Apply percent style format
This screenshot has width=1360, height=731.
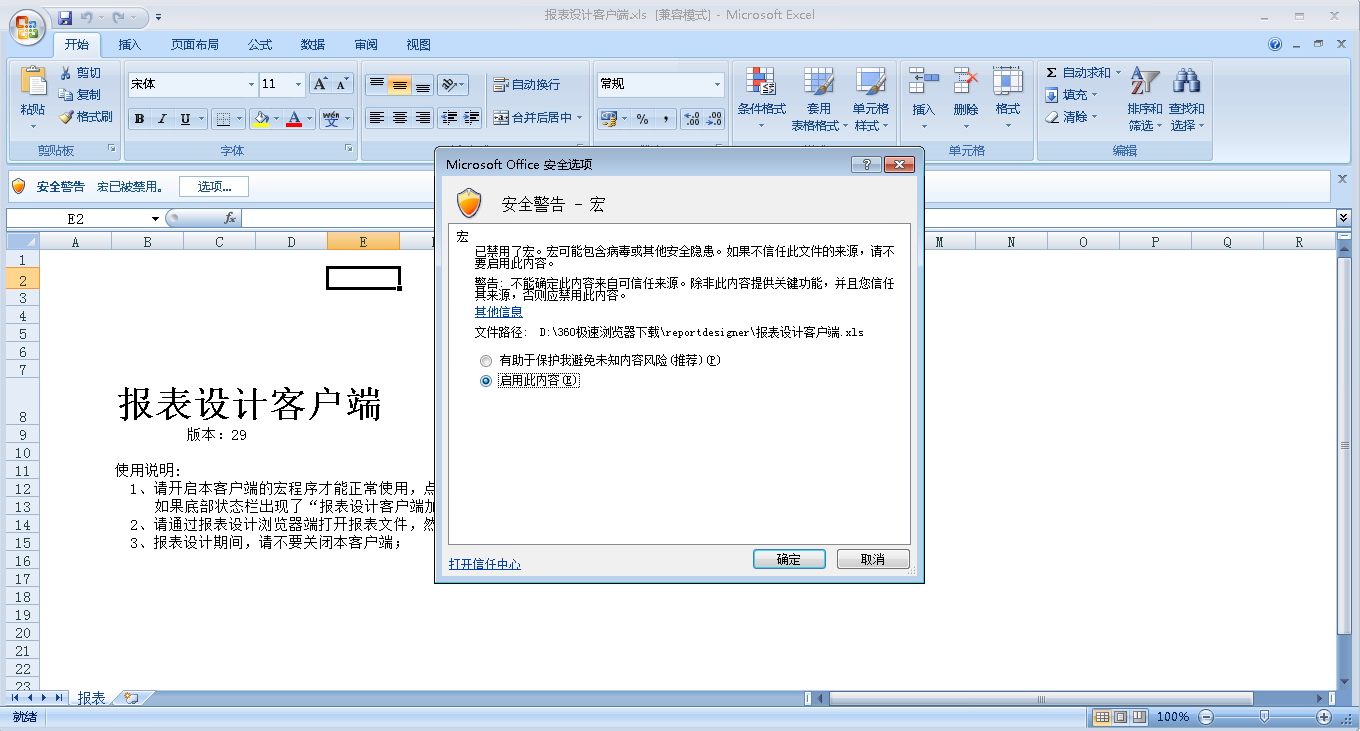642,119
